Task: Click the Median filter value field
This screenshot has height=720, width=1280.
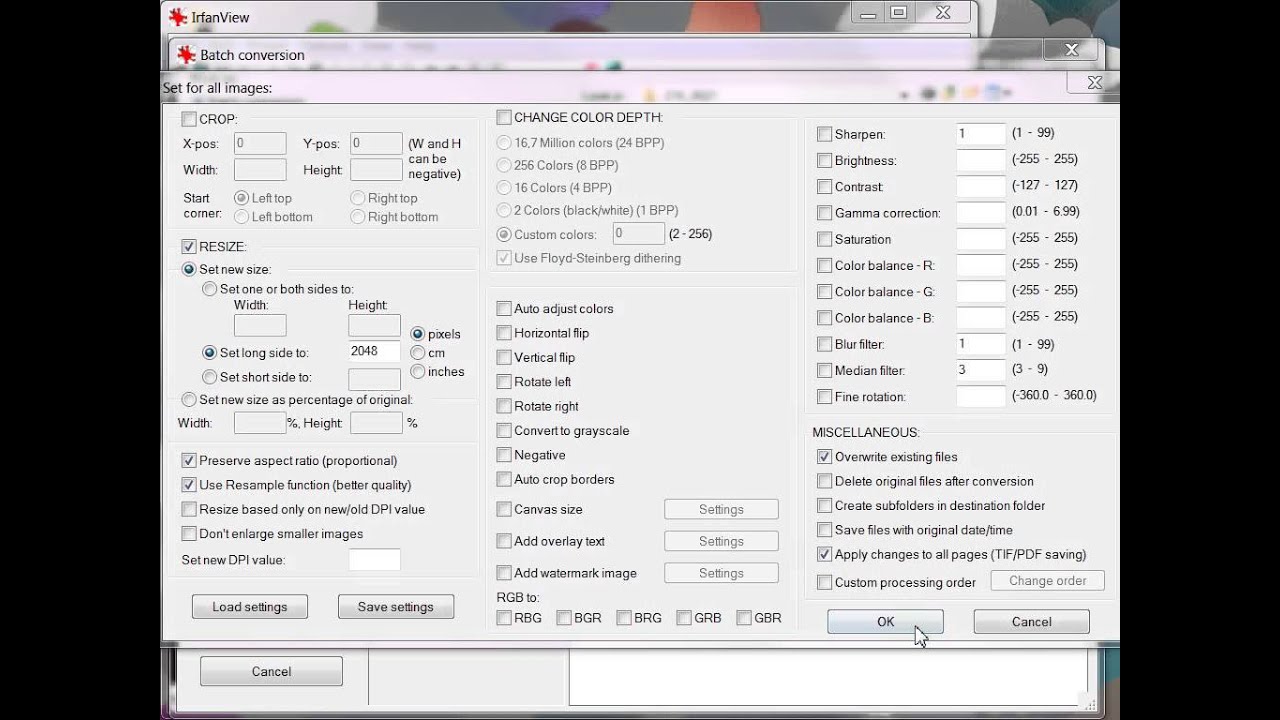Action: click(980, 370)
